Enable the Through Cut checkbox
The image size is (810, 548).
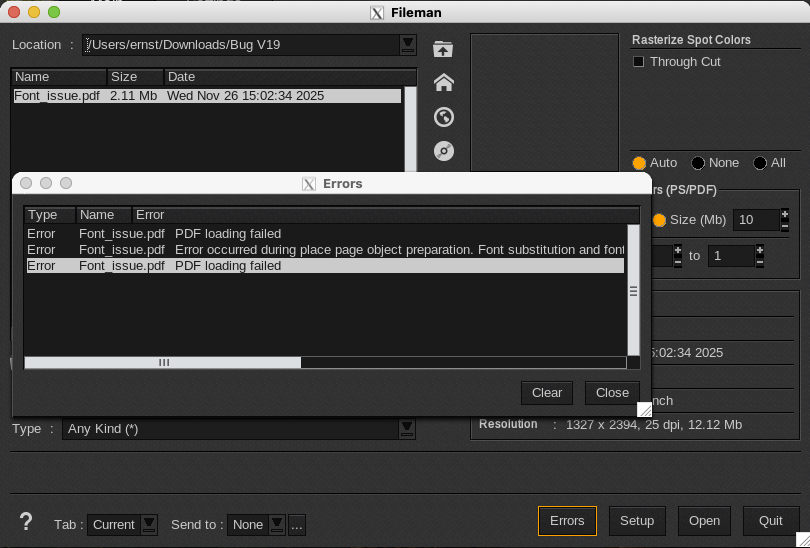pyautogui.click(x=639, y=62)
